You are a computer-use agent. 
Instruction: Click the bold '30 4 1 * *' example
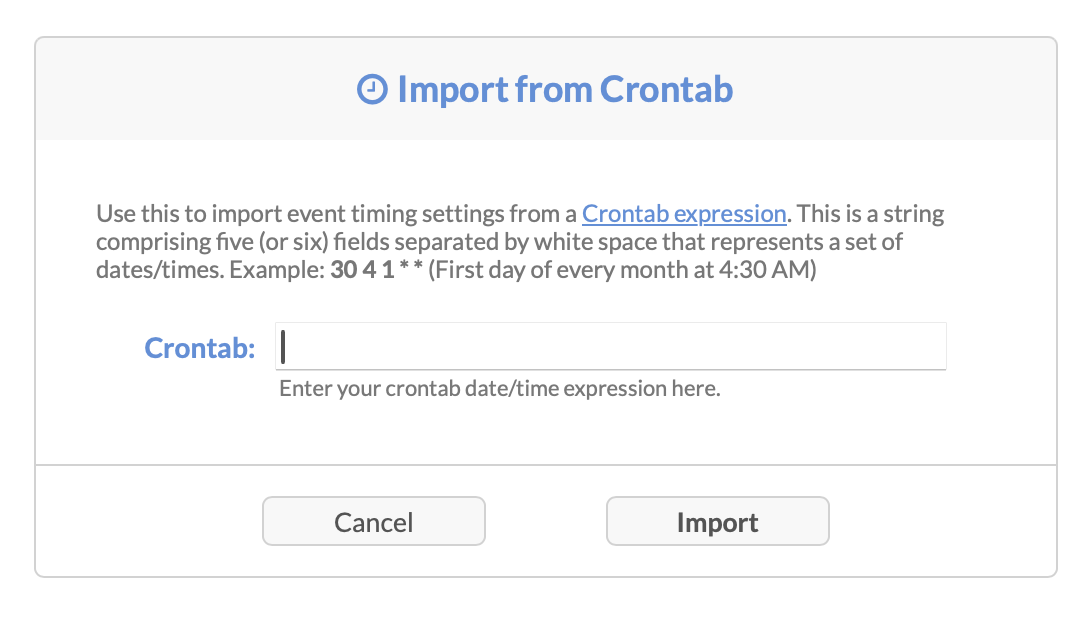click(x=376, y=272)
